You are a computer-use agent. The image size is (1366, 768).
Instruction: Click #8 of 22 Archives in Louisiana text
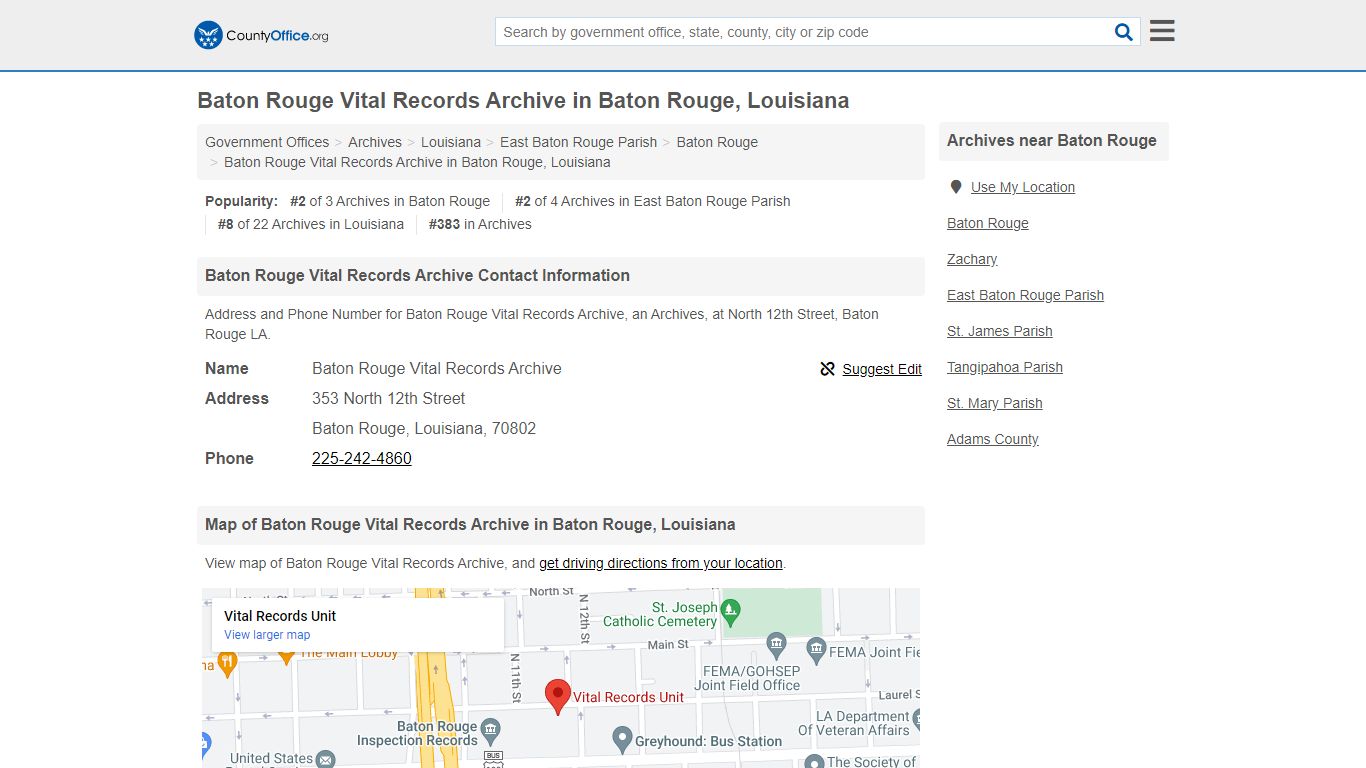(311, 224)
